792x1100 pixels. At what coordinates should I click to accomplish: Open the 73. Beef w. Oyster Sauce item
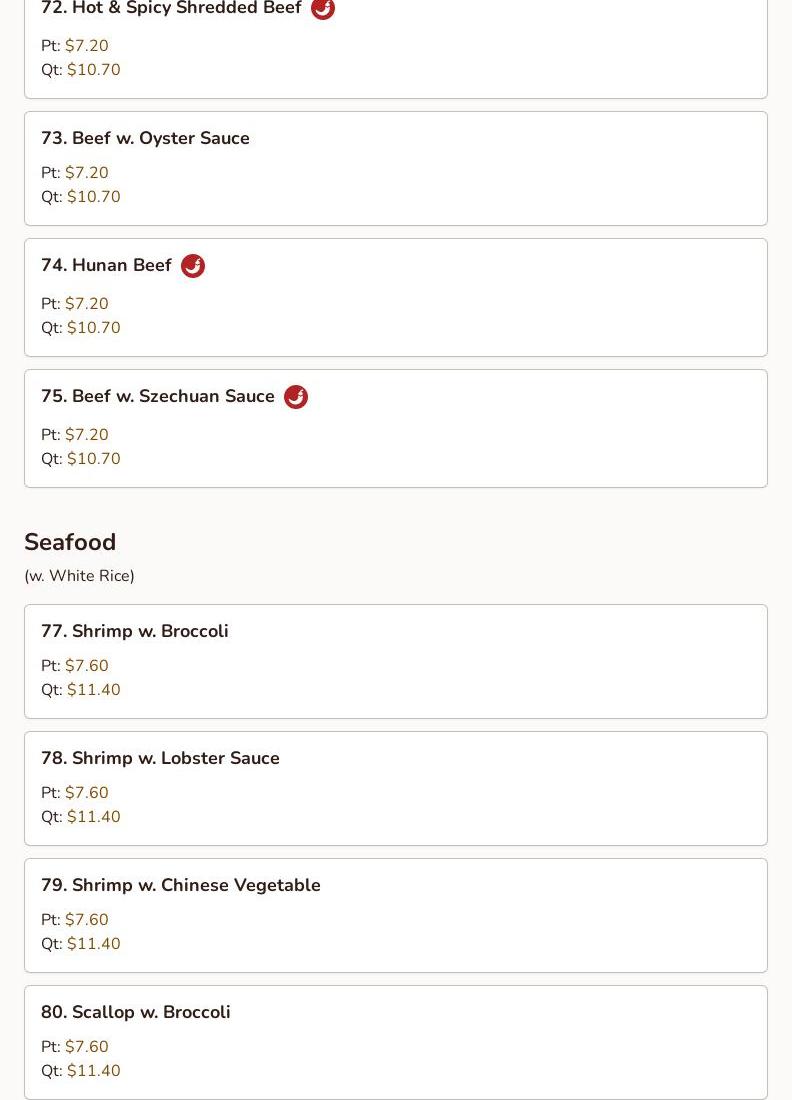[x=396, y=168]
